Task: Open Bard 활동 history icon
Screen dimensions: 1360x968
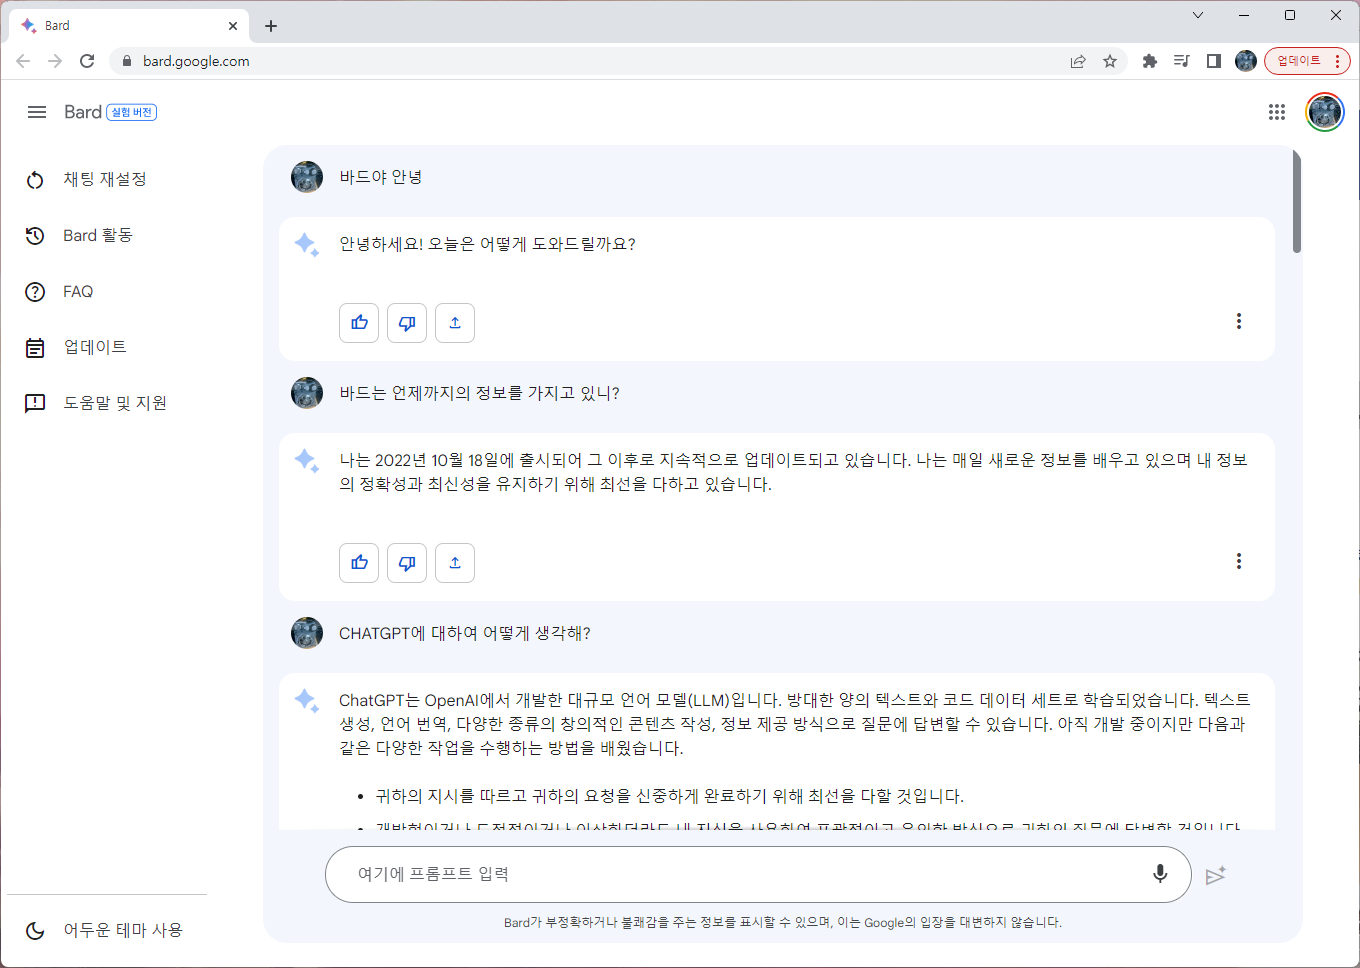Action: pyautogui.click(x=35, y=236)
